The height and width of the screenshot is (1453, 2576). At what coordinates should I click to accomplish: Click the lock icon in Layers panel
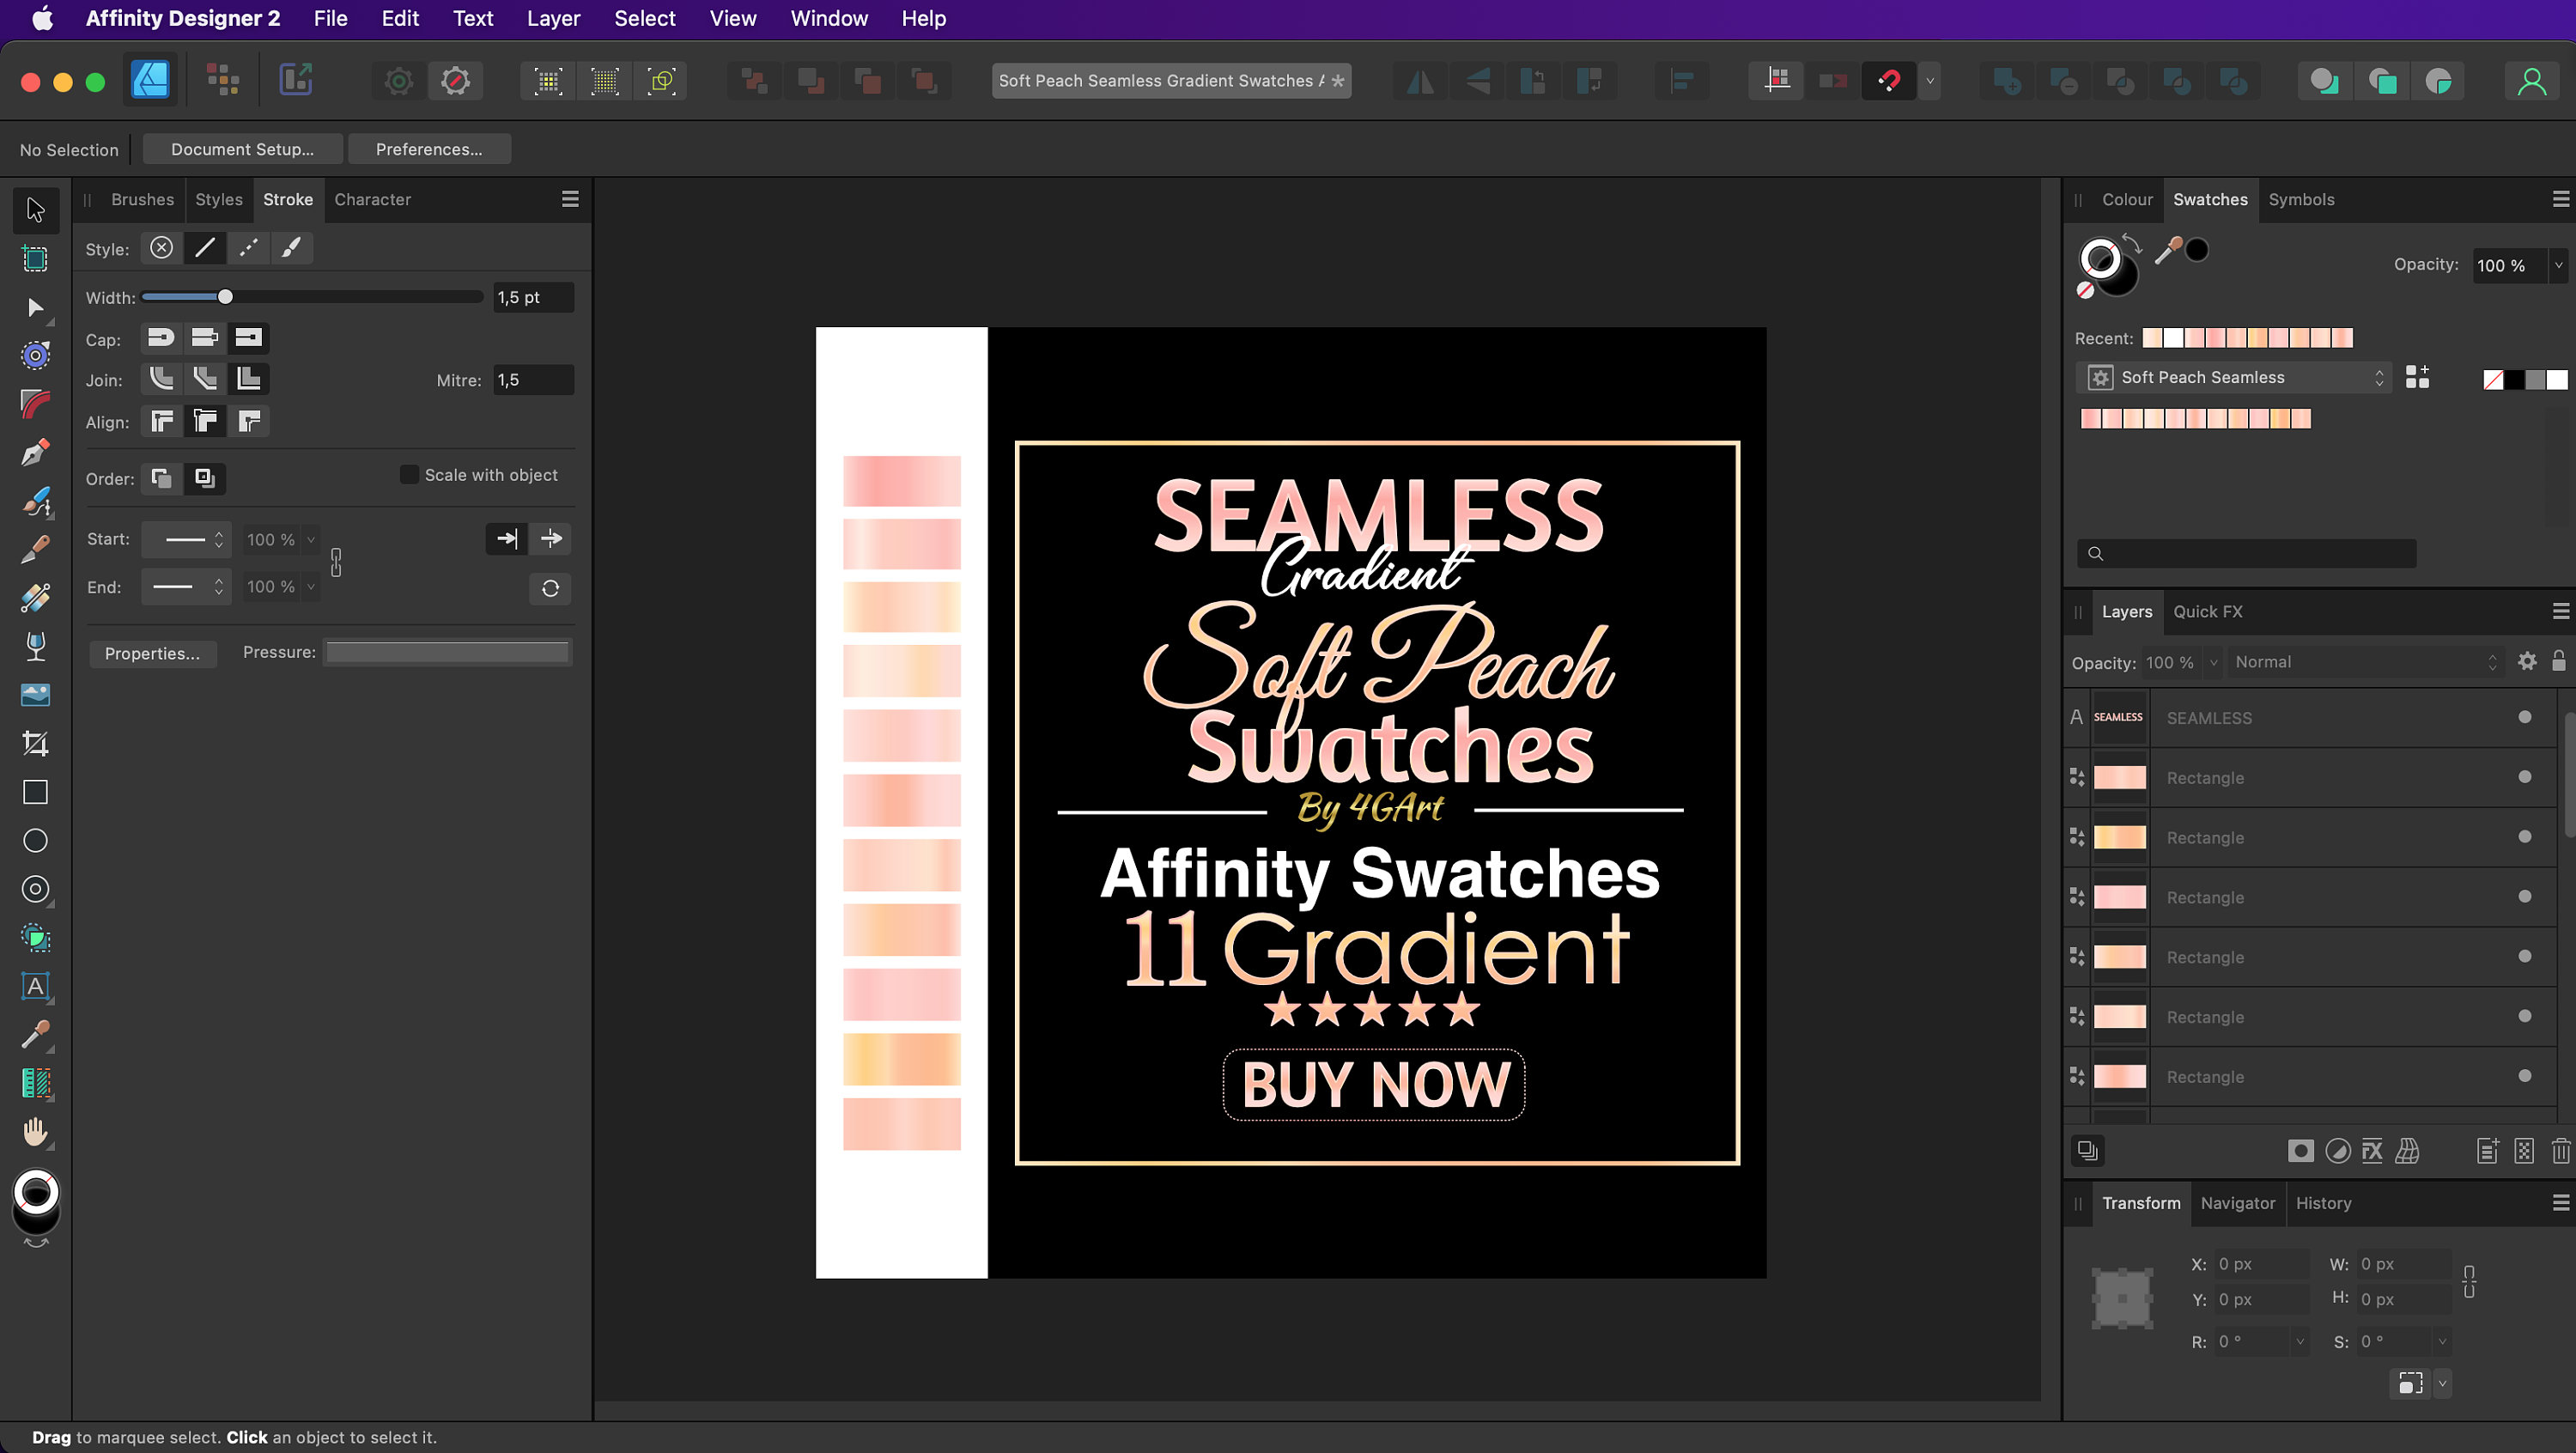pyautogui.click(x=2559, y=661)
